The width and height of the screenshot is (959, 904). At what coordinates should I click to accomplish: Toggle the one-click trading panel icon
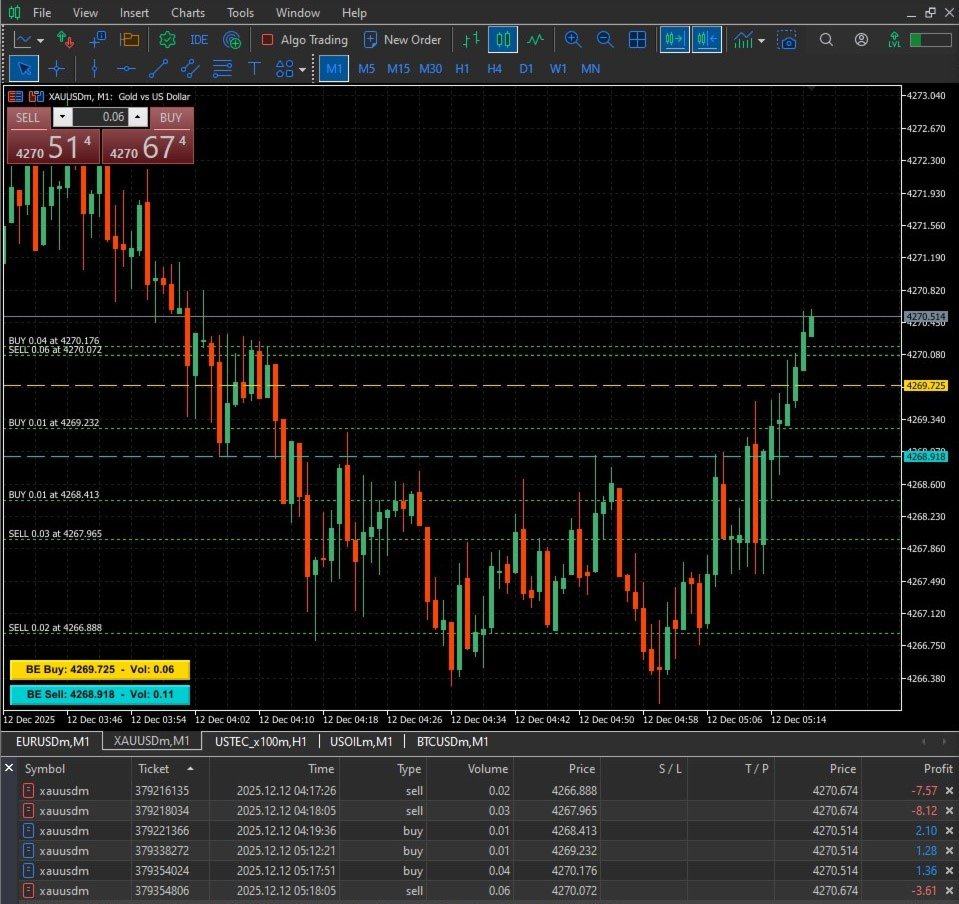pos(15,96)
